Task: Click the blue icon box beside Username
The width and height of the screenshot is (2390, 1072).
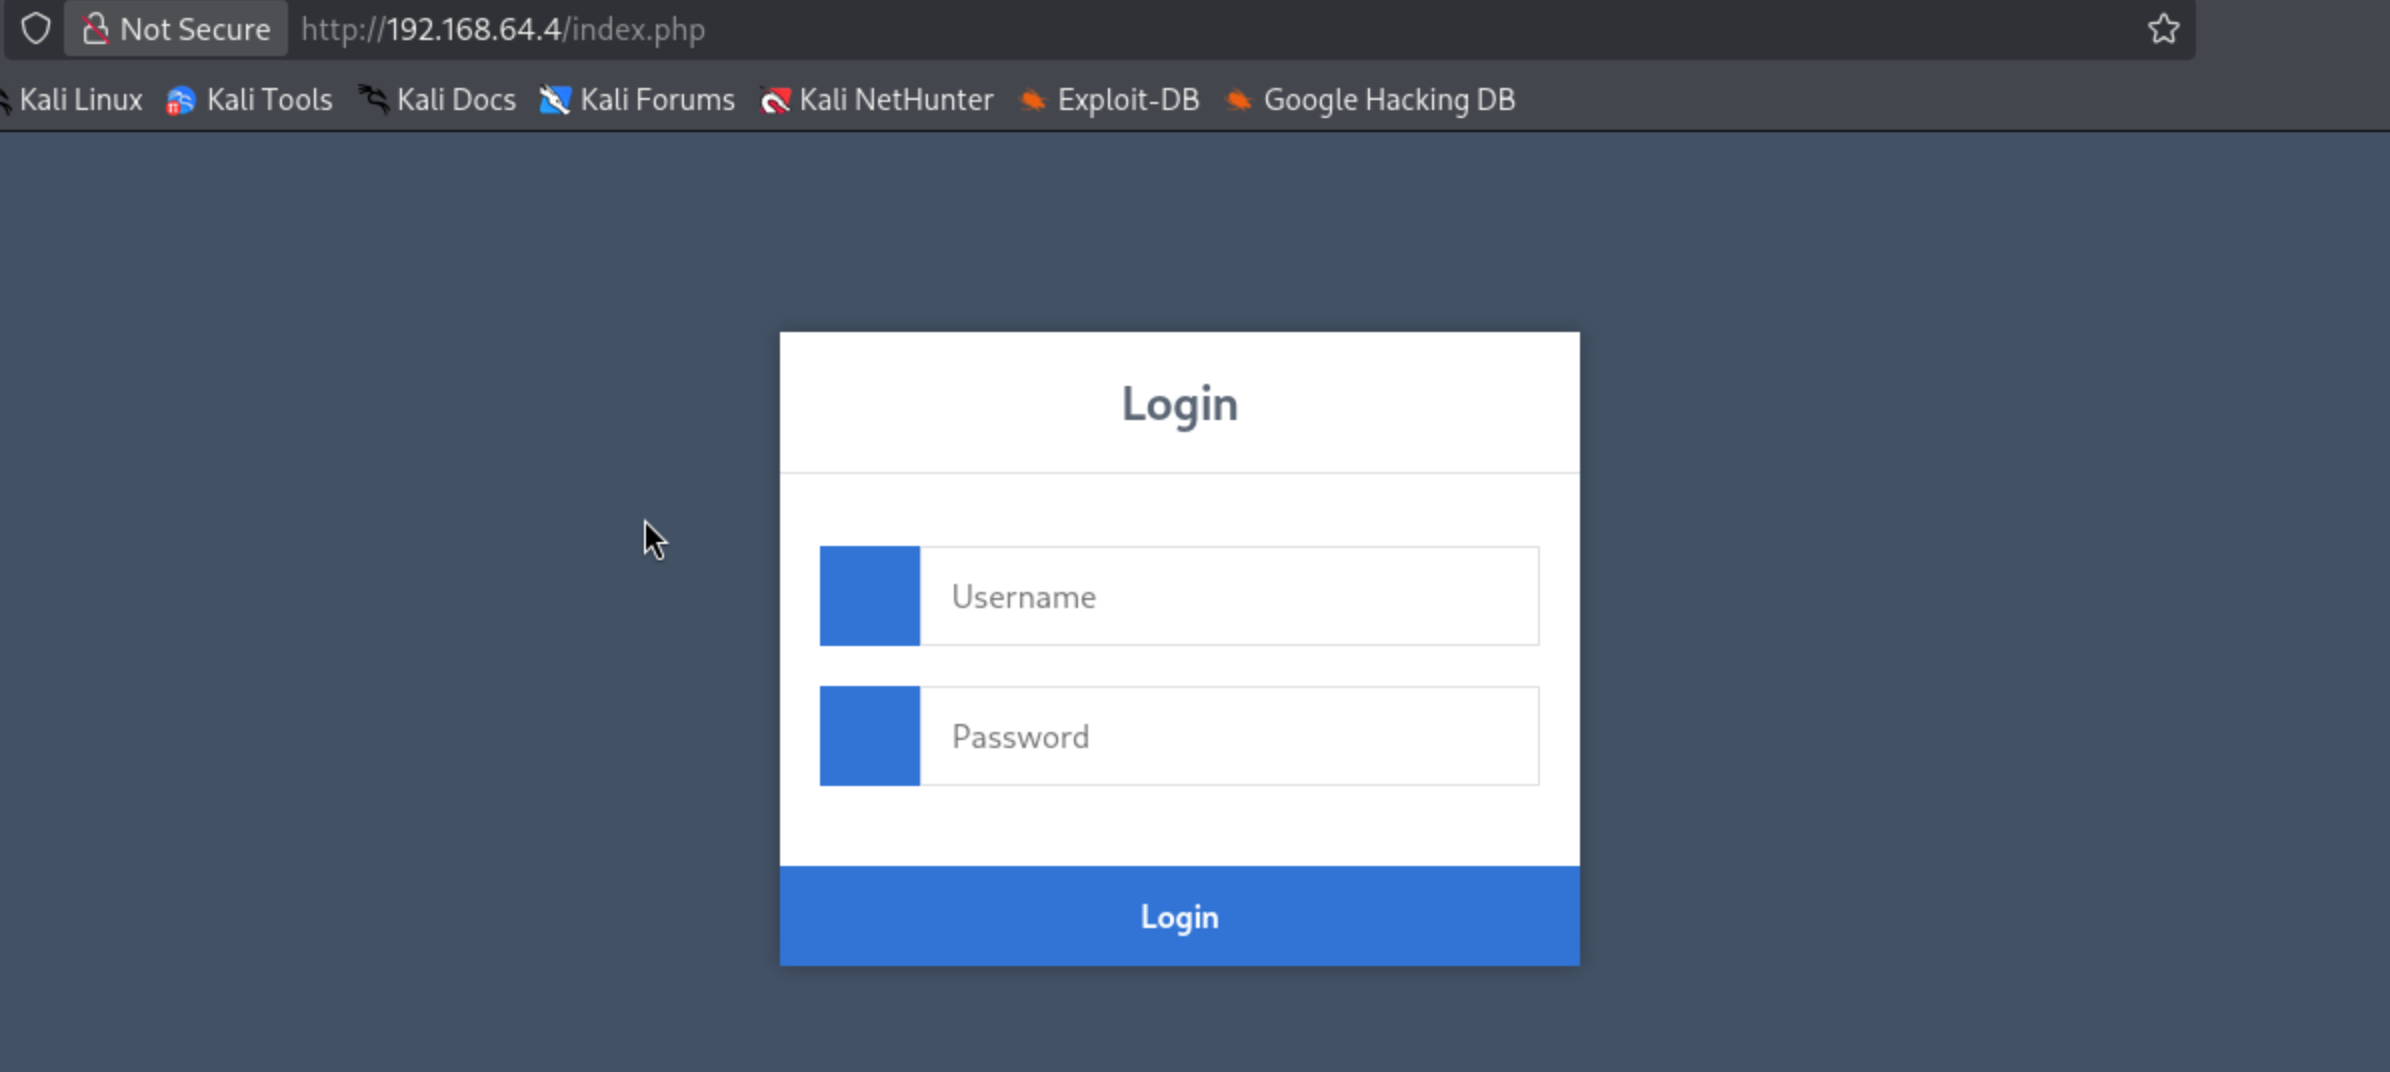Action: point(869,596)
